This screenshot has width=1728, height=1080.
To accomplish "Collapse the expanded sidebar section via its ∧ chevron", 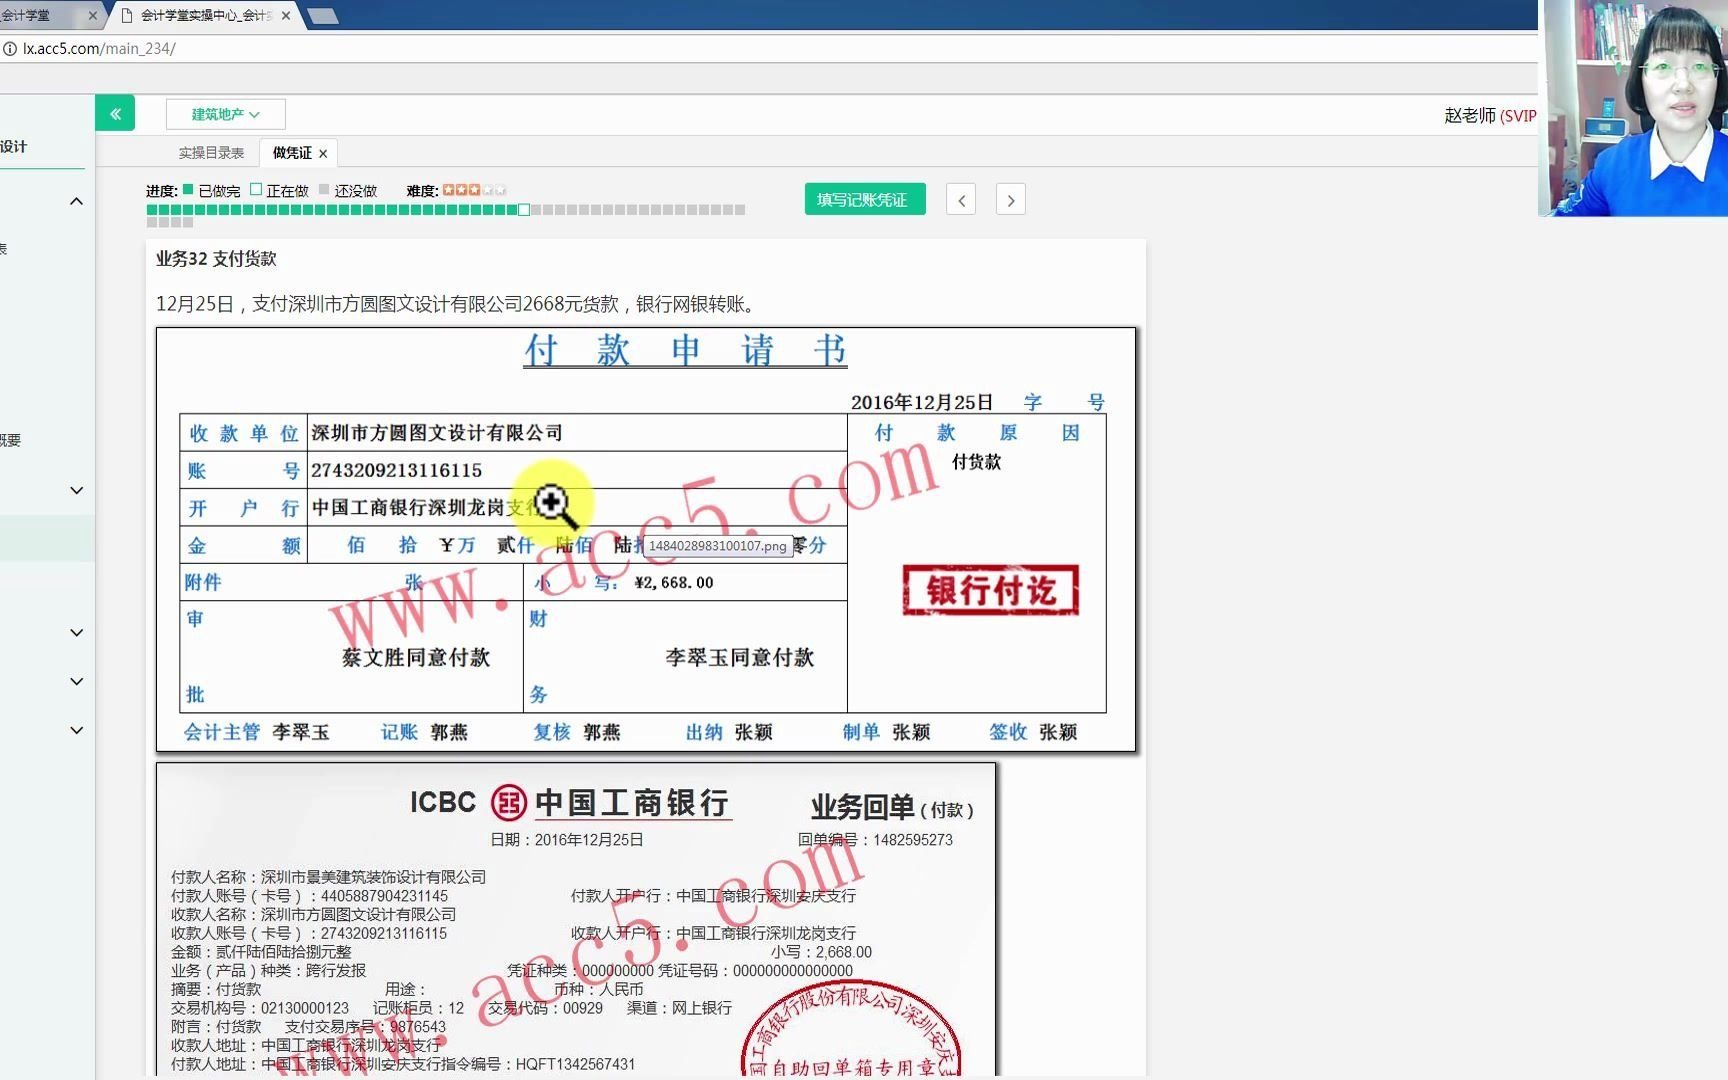I will coord(76,200).
